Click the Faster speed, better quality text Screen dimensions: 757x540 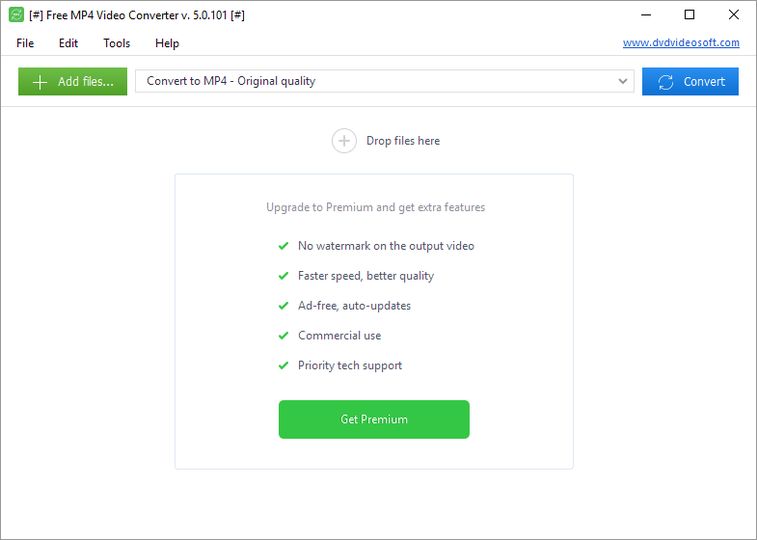(x=365, y=276)
